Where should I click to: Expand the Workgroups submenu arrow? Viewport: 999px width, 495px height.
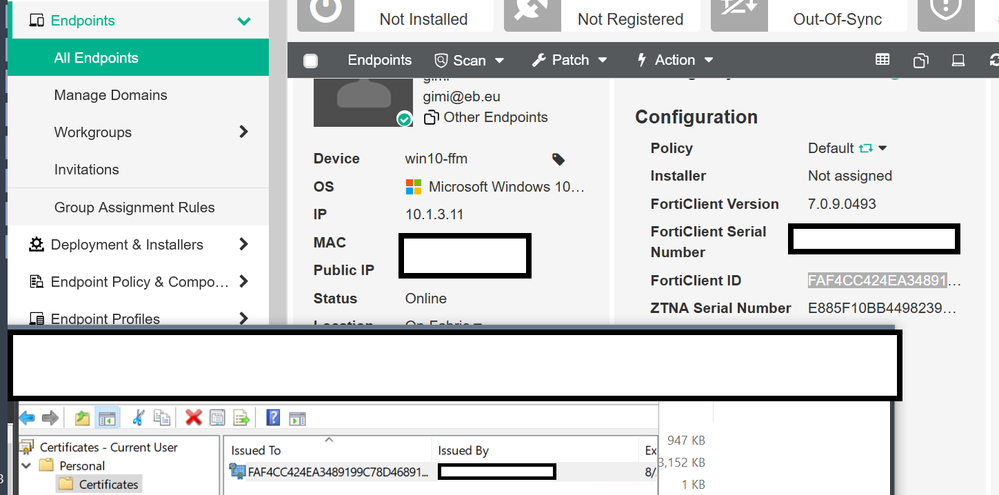click(243, 132)
